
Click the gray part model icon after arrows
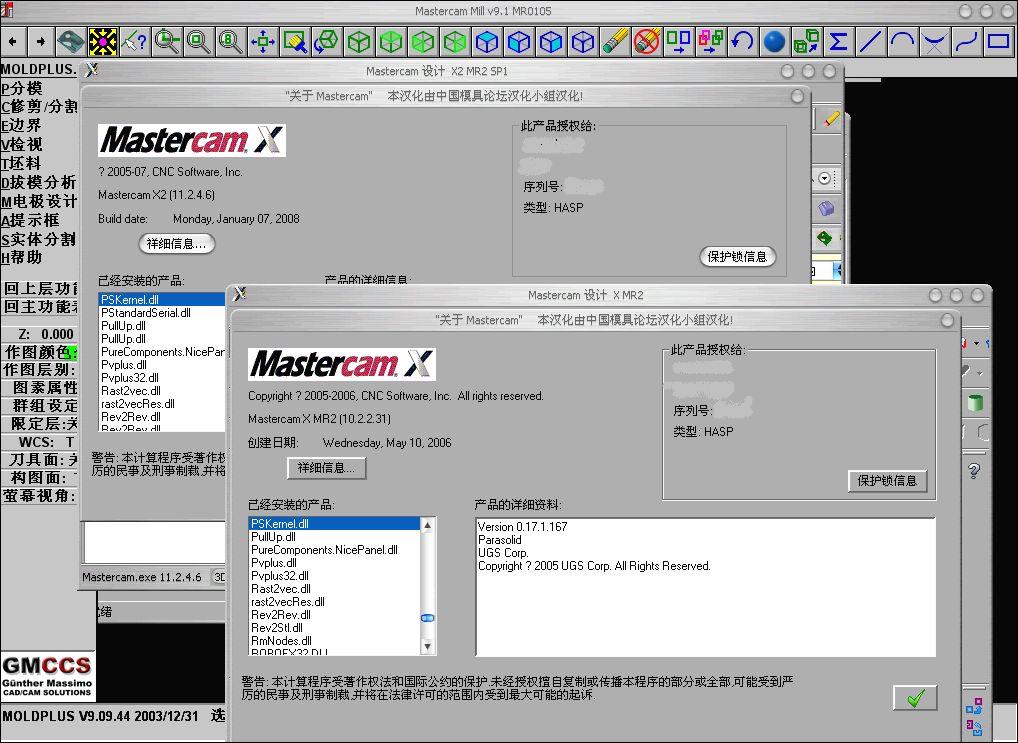click(71, 42)
